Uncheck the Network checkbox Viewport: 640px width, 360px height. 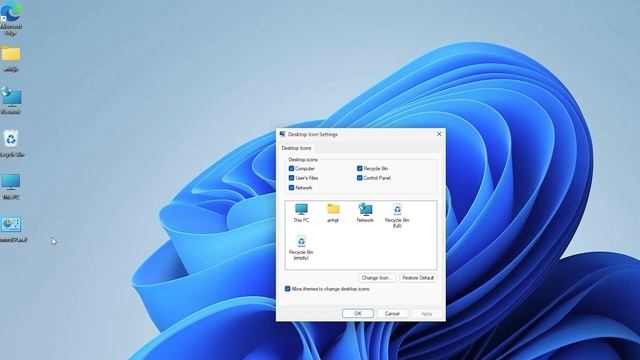[x=291, y=188]
